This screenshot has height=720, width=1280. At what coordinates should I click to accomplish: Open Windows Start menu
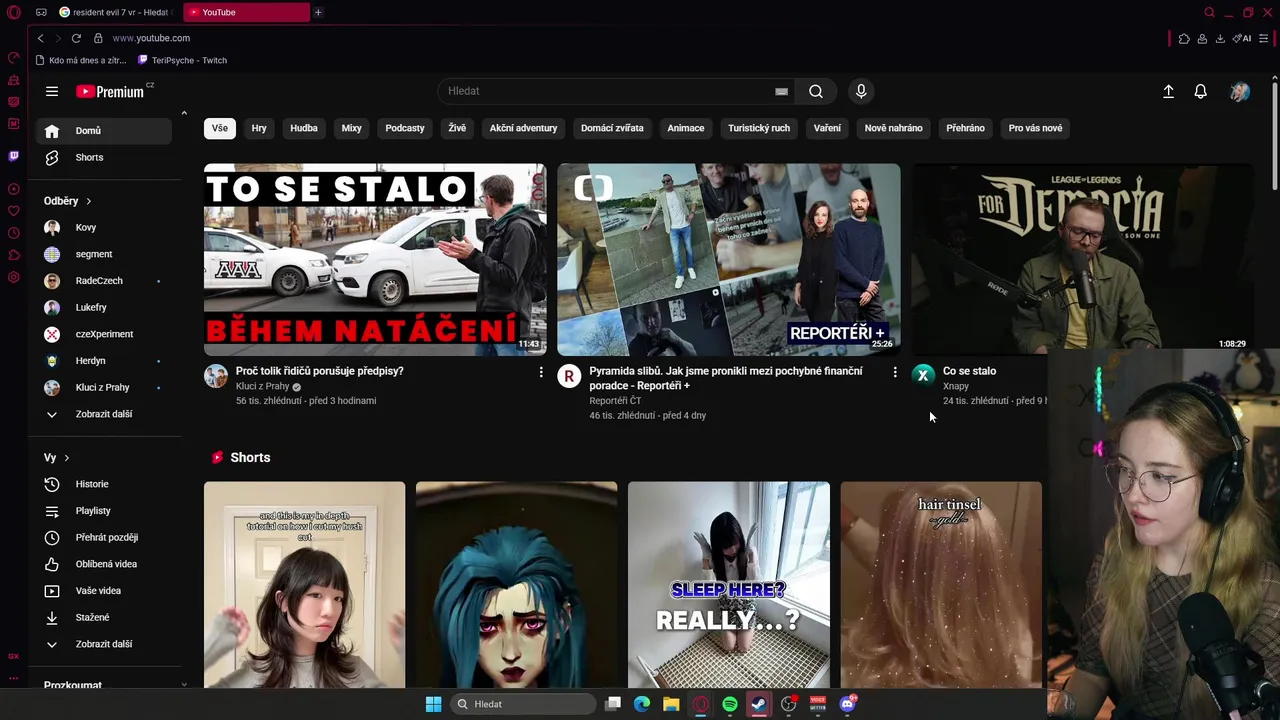(433, 704)
